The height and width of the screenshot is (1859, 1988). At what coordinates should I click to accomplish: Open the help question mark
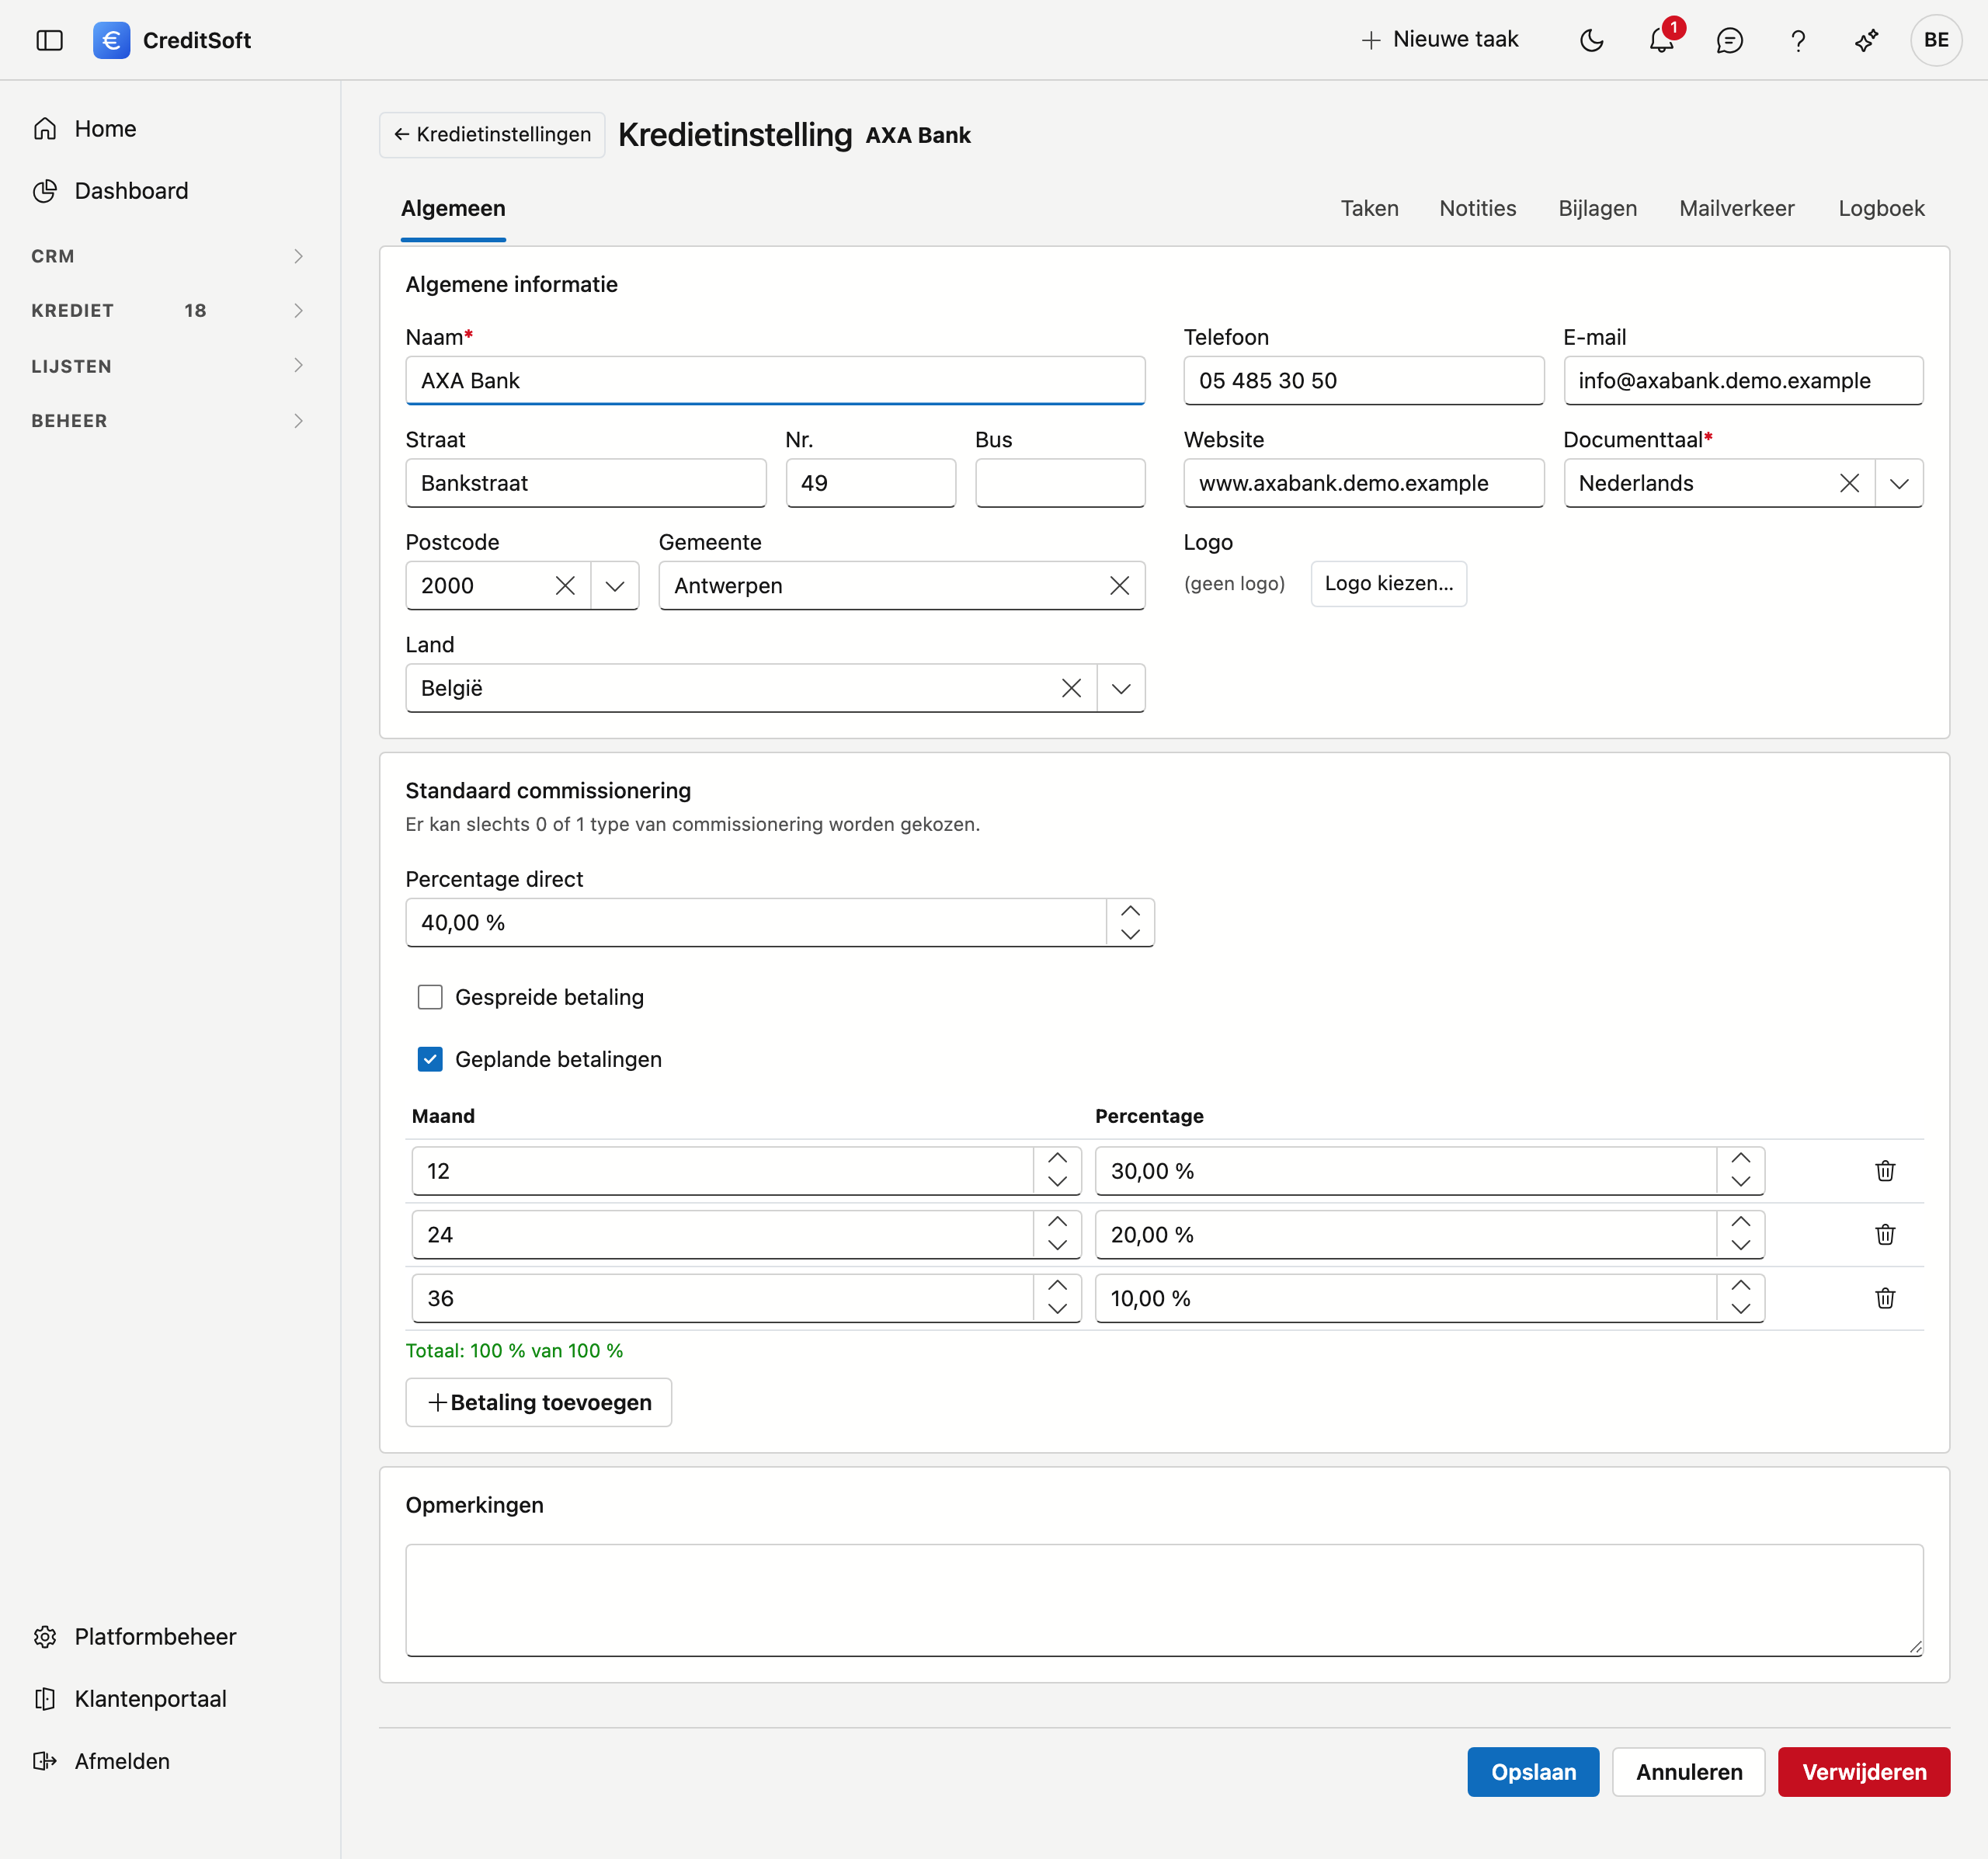1798,40
